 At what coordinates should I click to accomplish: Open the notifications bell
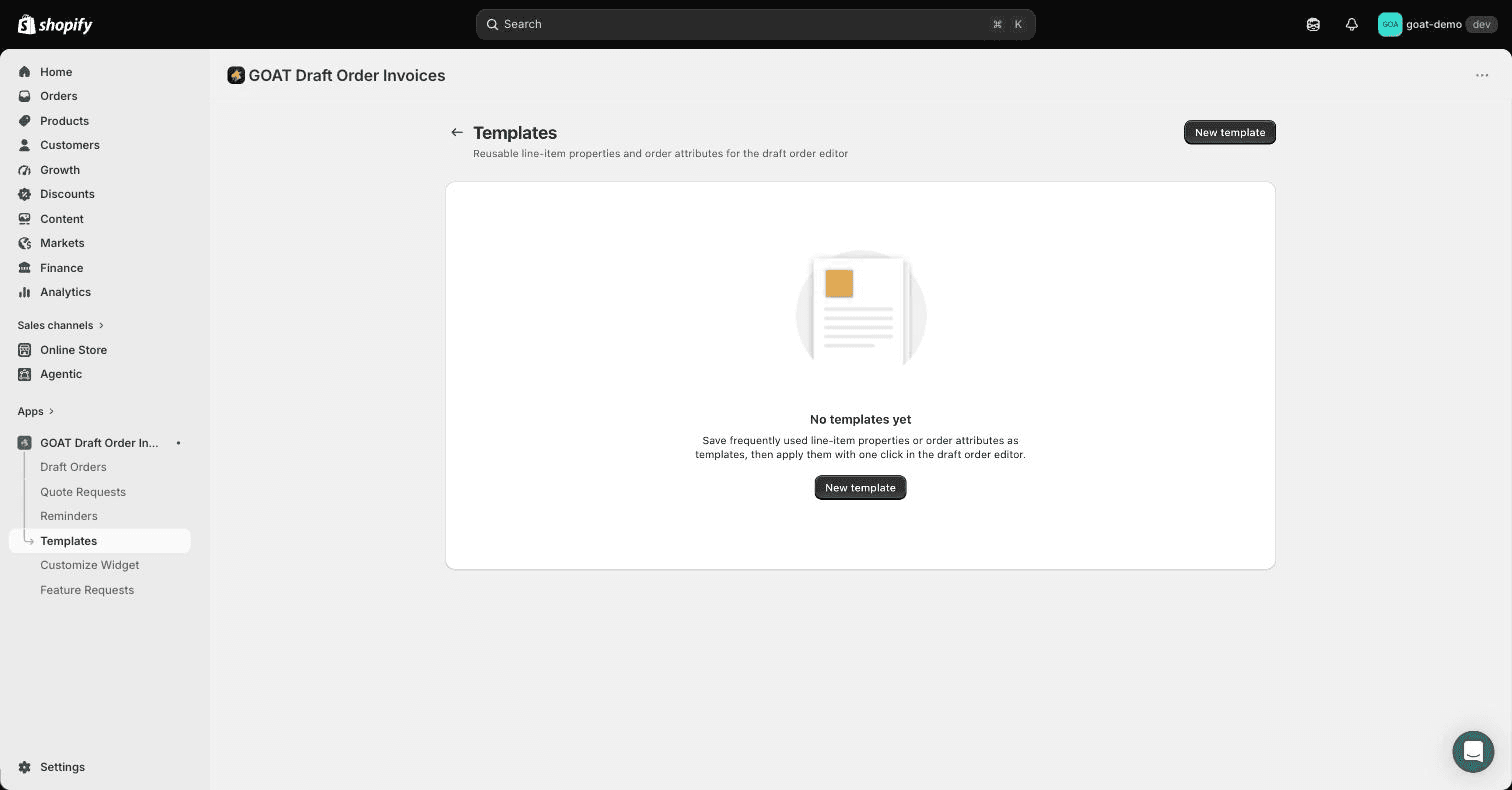tap(1351, 24)
